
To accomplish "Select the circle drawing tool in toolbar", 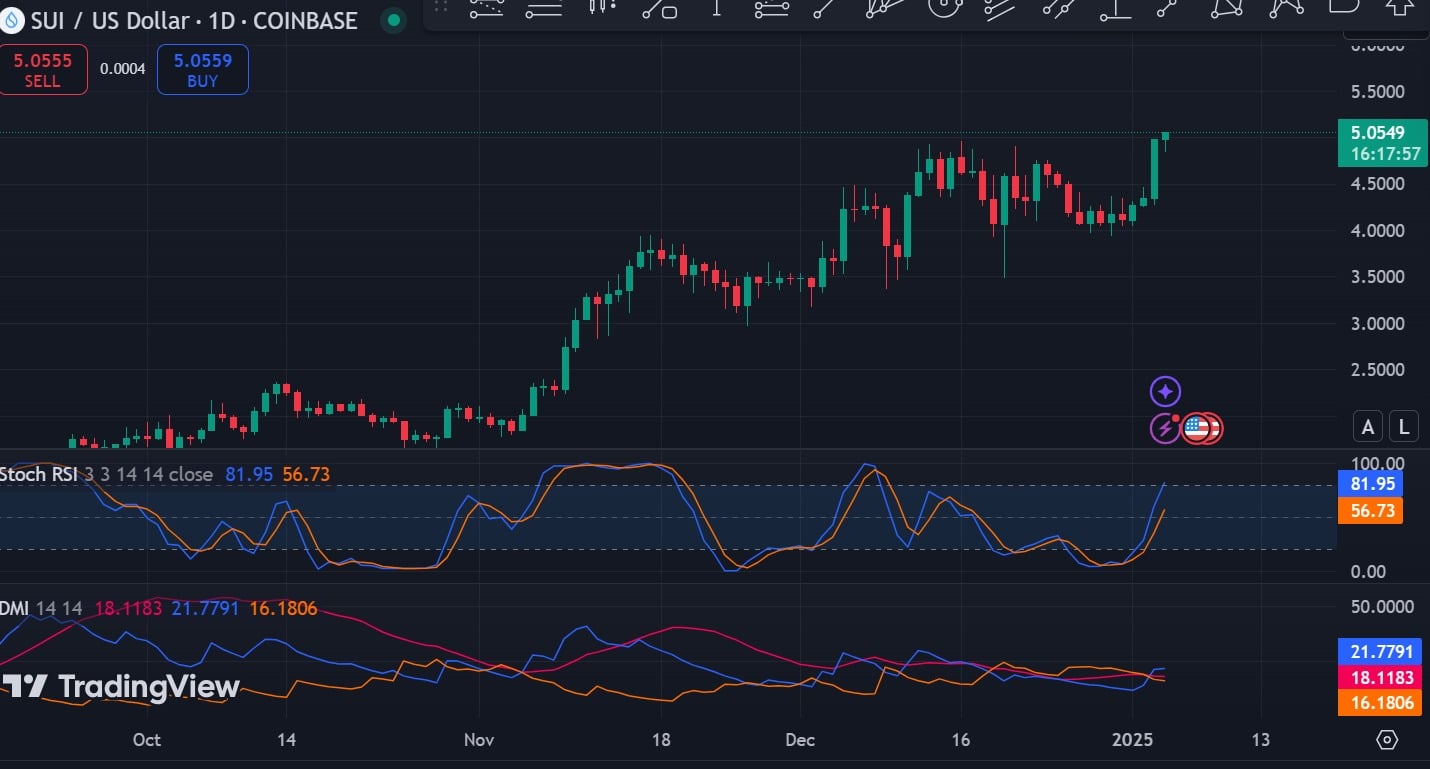I will click(941, 8).
